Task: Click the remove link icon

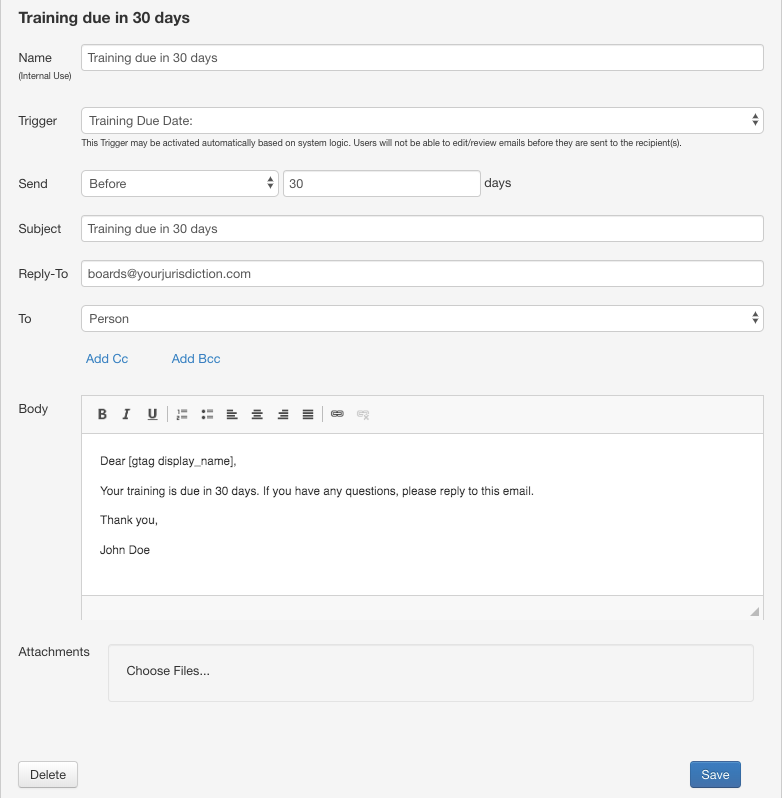Action: pos(363,414)
